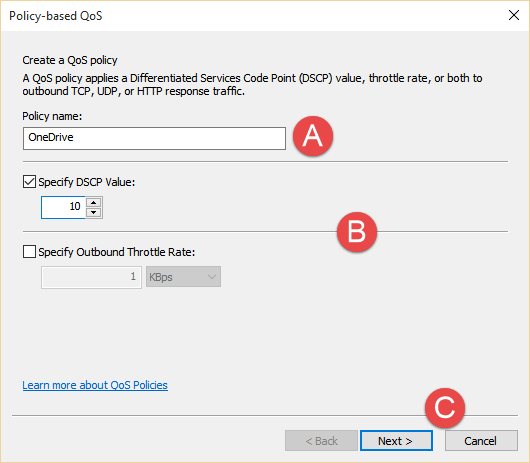Image resolution: width=530 pixels, height=463 pixels.
Task: Enable Specify Outbound Throttle Rate checkbox
Action: pyautogui.click(x=29, y=252)
